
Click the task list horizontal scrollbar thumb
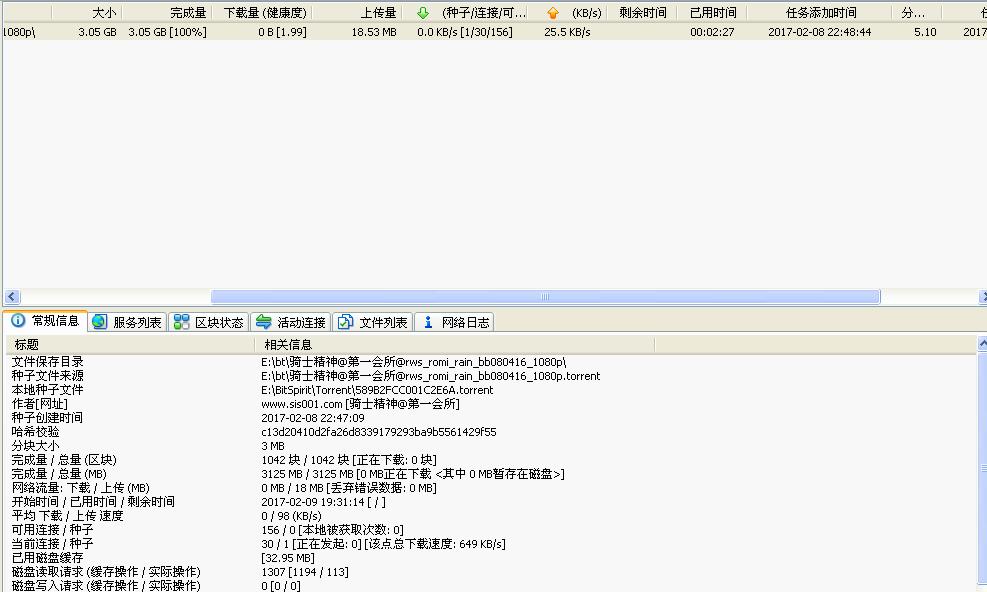[x=545, y=297]
